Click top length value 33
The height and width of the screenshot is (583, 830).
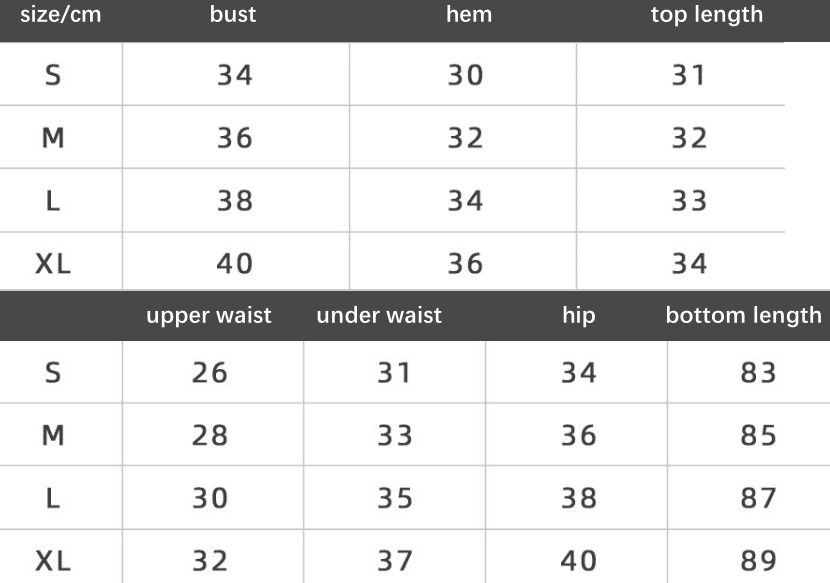tap(689, 201)
